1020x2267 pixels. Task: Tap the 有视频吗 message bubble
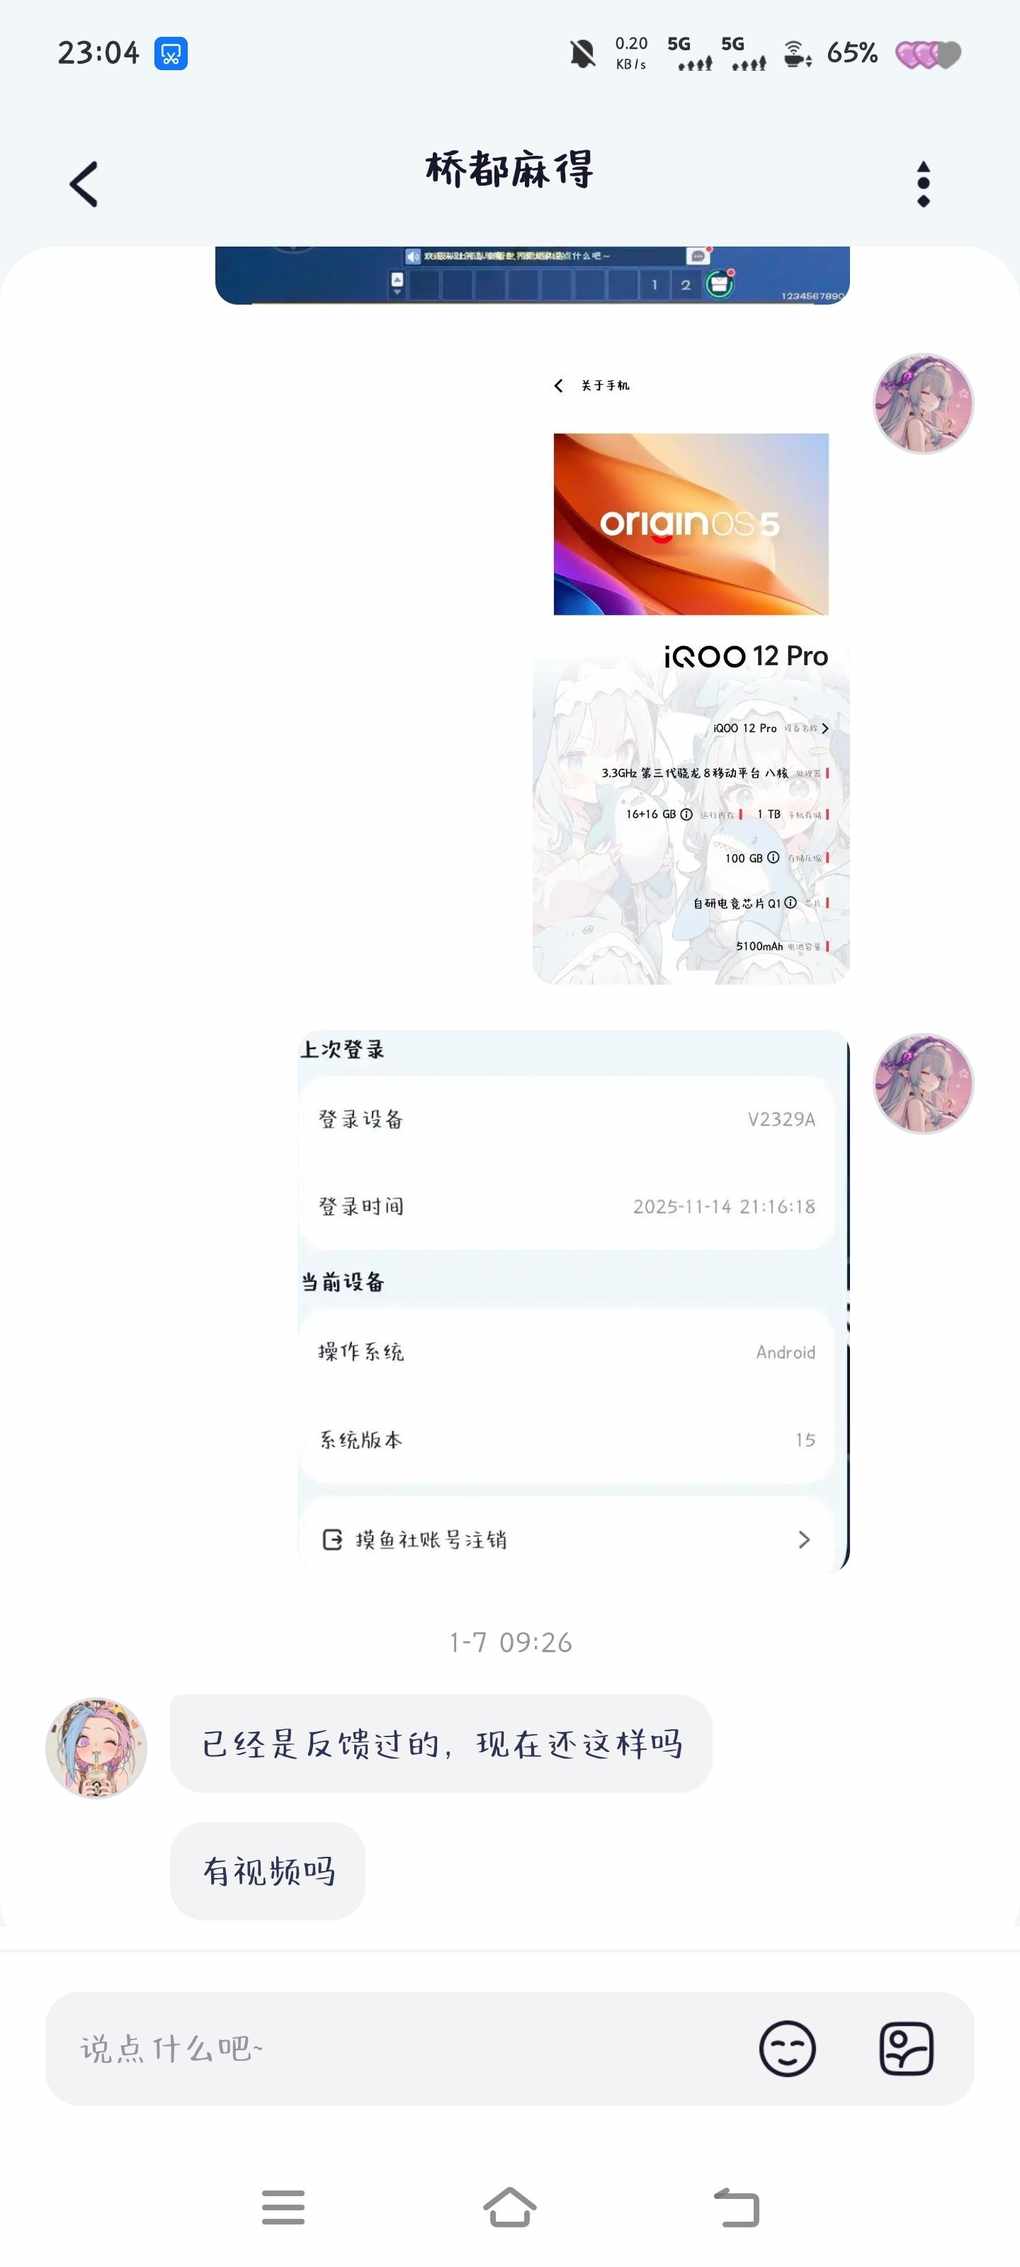tap(268, 1871)
